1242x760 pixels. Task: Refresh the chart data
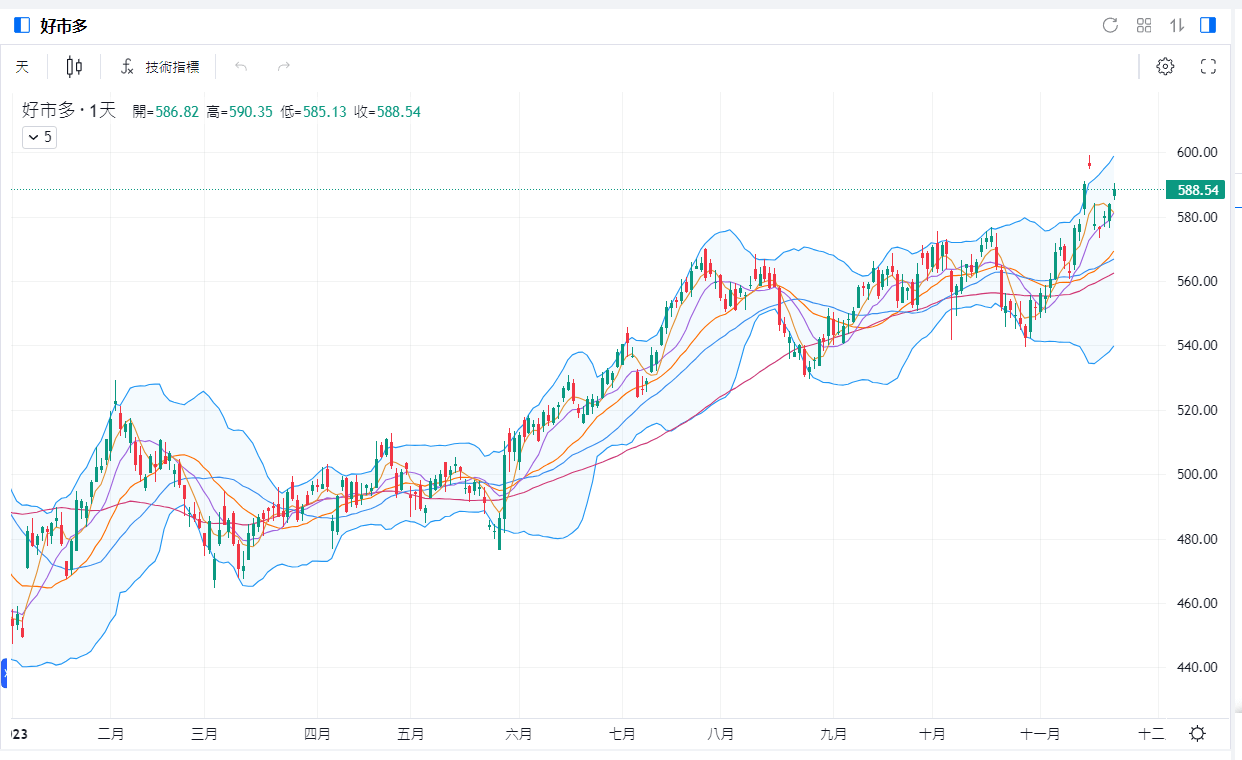(1109, 25)
